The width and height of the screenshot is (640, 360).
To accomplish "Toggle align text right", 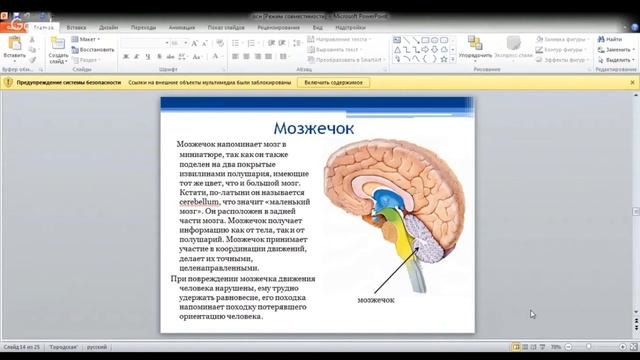I will [258, 56].
